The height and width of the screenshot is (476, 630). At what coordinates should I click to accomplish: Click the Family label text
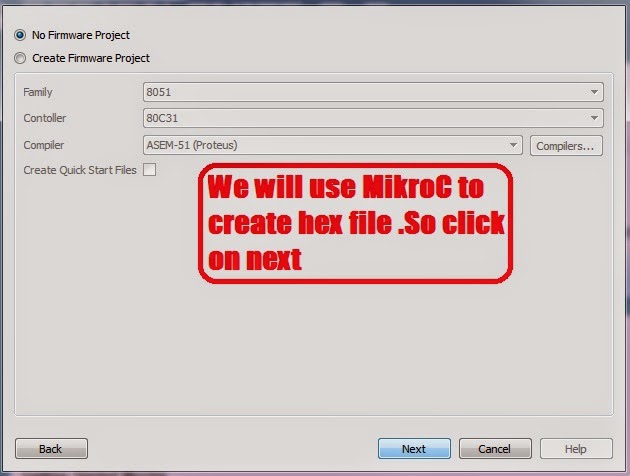click(38, 92)
